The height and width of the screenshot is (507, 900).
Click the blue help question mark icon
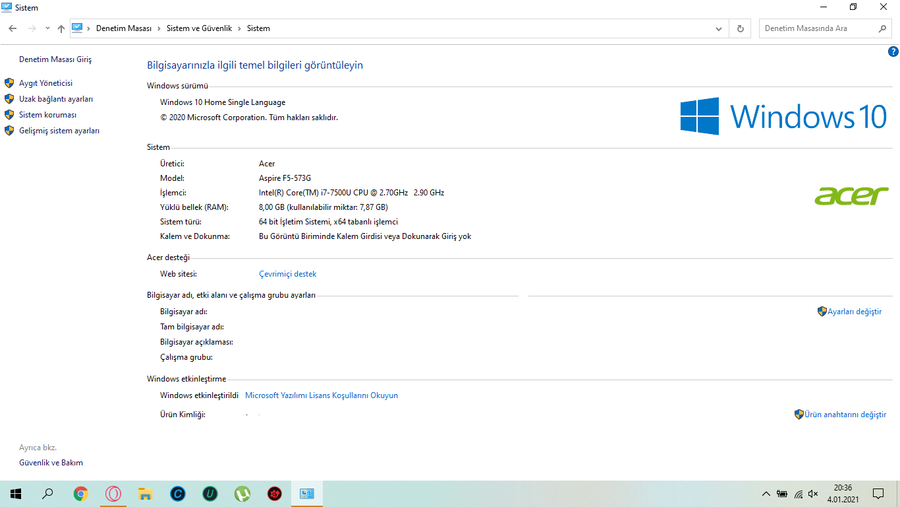(893, 52)
